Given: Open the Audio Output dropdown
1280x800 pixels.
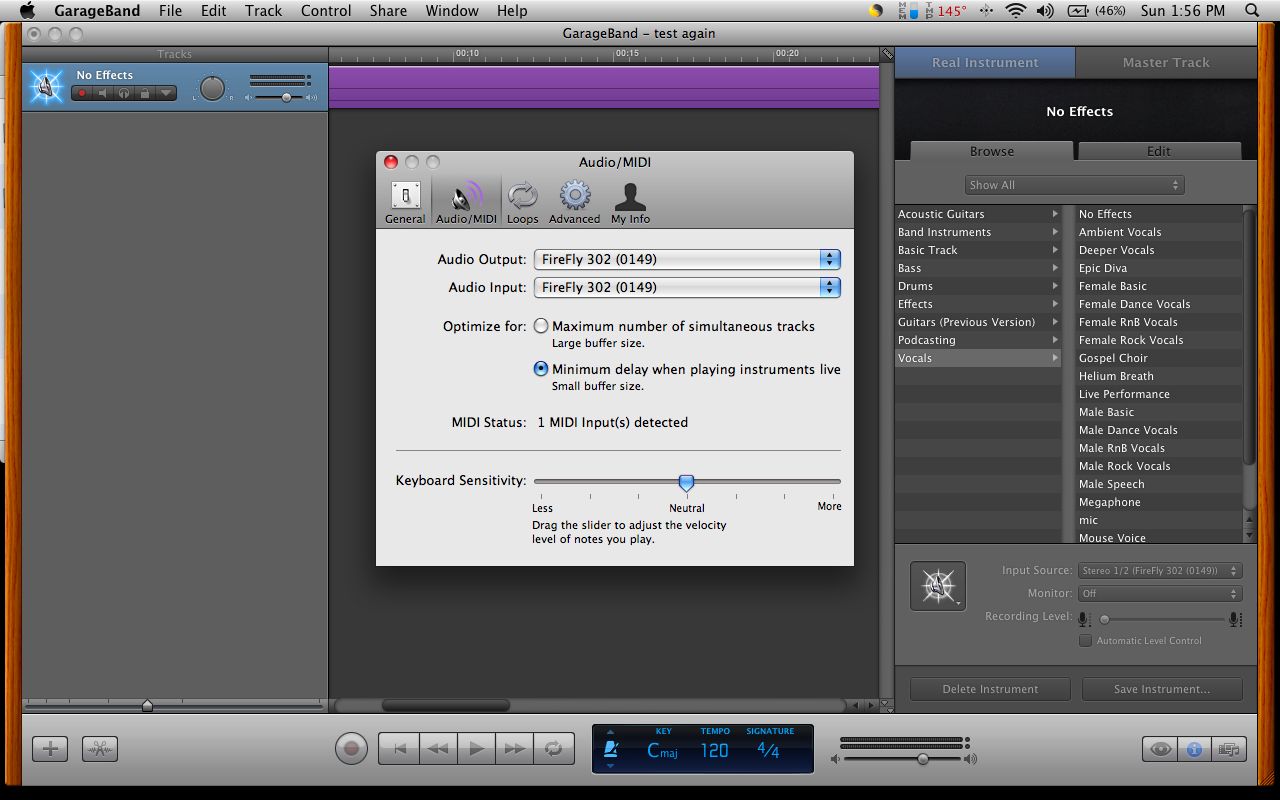Looking at the screenshot, I should [x=687, y=259].
